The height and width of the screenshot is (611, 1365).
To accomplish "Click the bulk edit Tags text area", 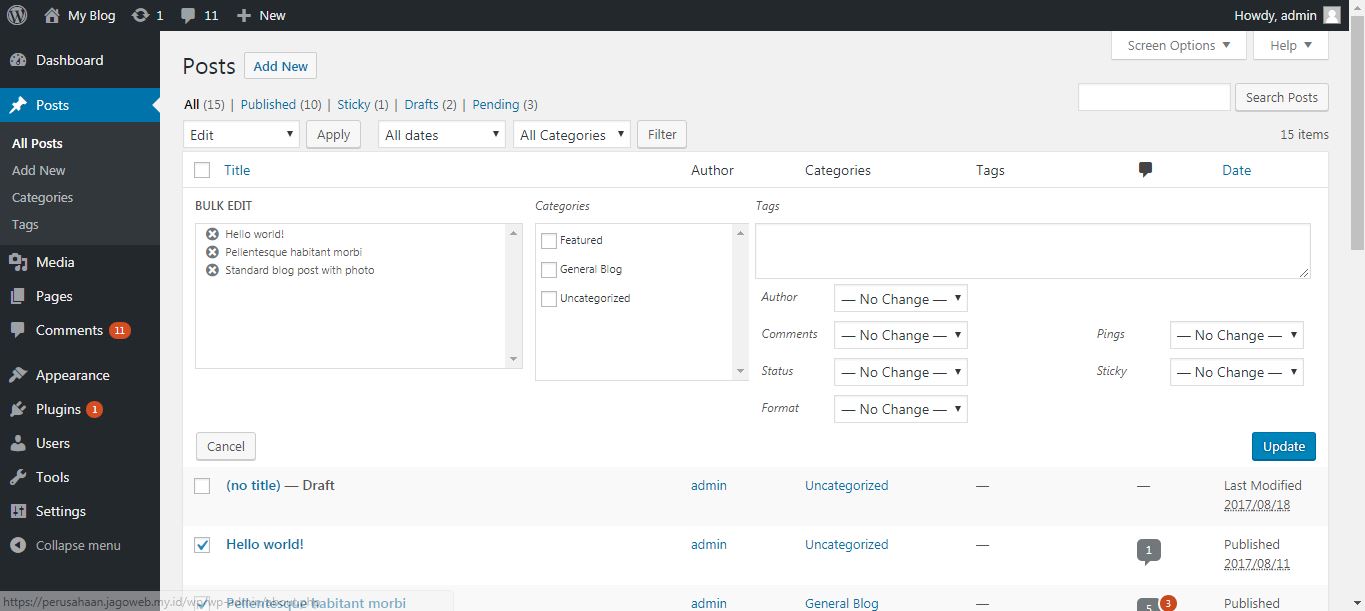I will [x=1032, y=251].
